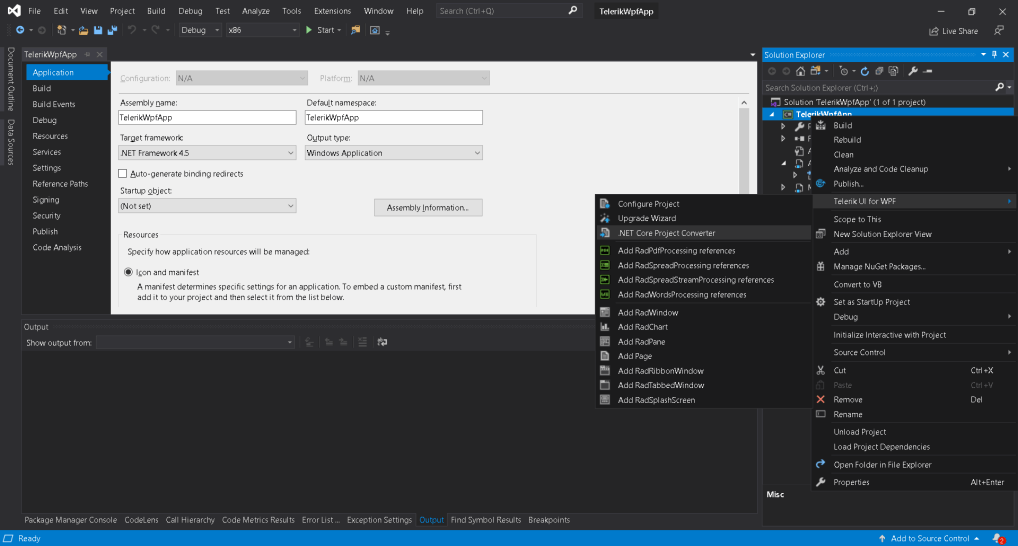This screenshot has width=1018, height=546.
Task: Click the search icon in Quick Launch box
Action: tap(573, 10)
